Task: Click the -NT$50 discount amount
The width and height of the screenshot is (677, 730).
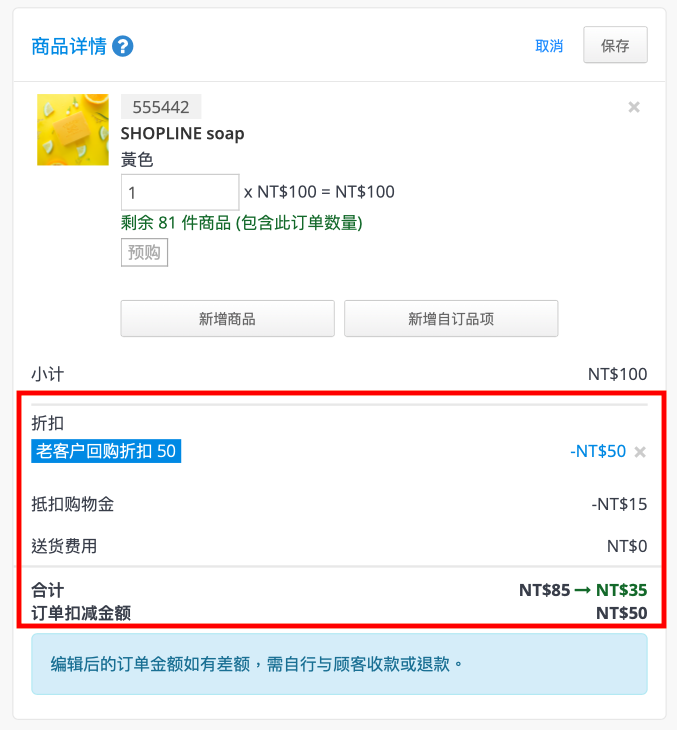Action: 598,451
